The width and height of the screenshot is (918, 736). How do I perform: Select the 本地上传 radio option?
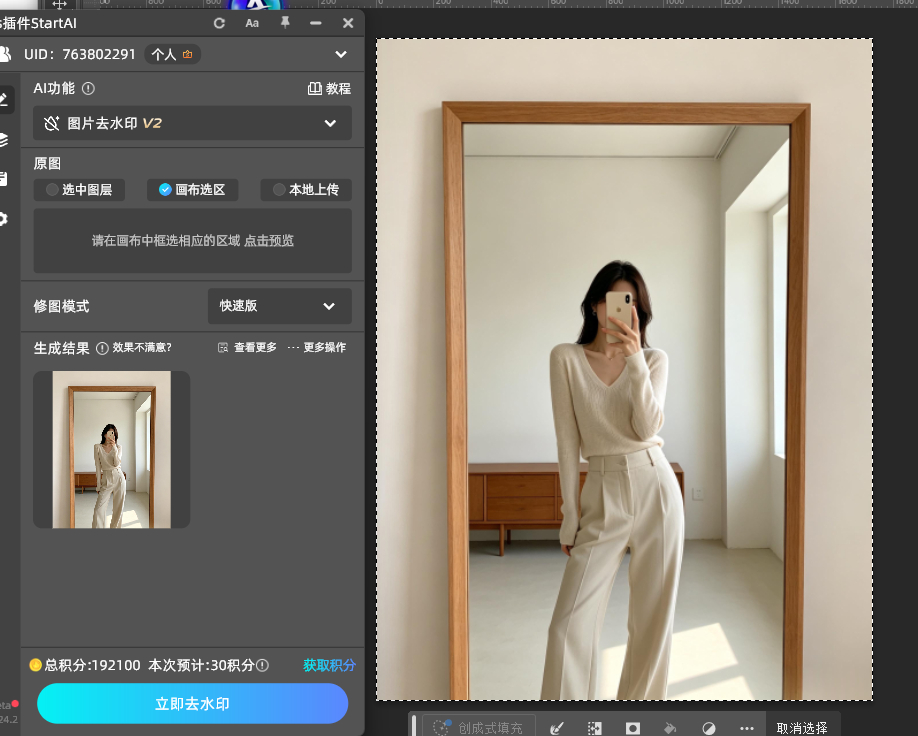(x=306, y=190)
